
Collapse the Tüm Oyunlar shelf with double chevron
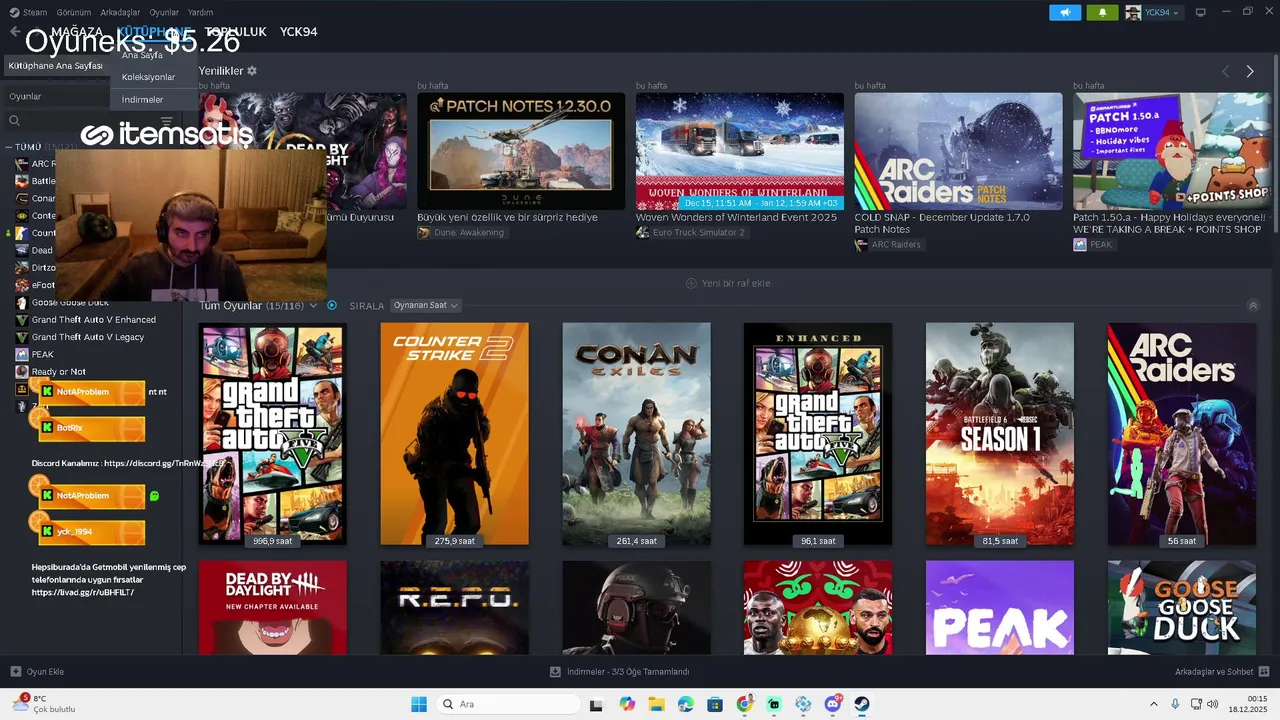tap(1253, 306)
